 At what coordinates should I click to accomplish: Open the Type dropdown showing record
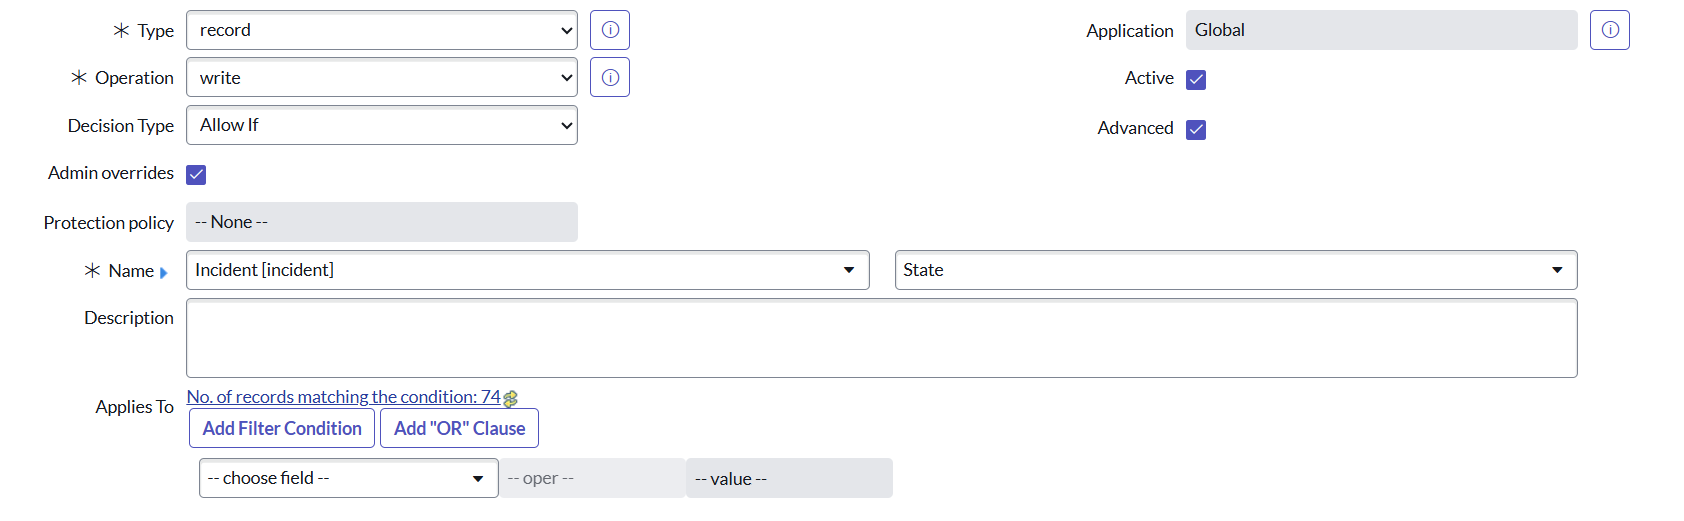coord(381,30)
